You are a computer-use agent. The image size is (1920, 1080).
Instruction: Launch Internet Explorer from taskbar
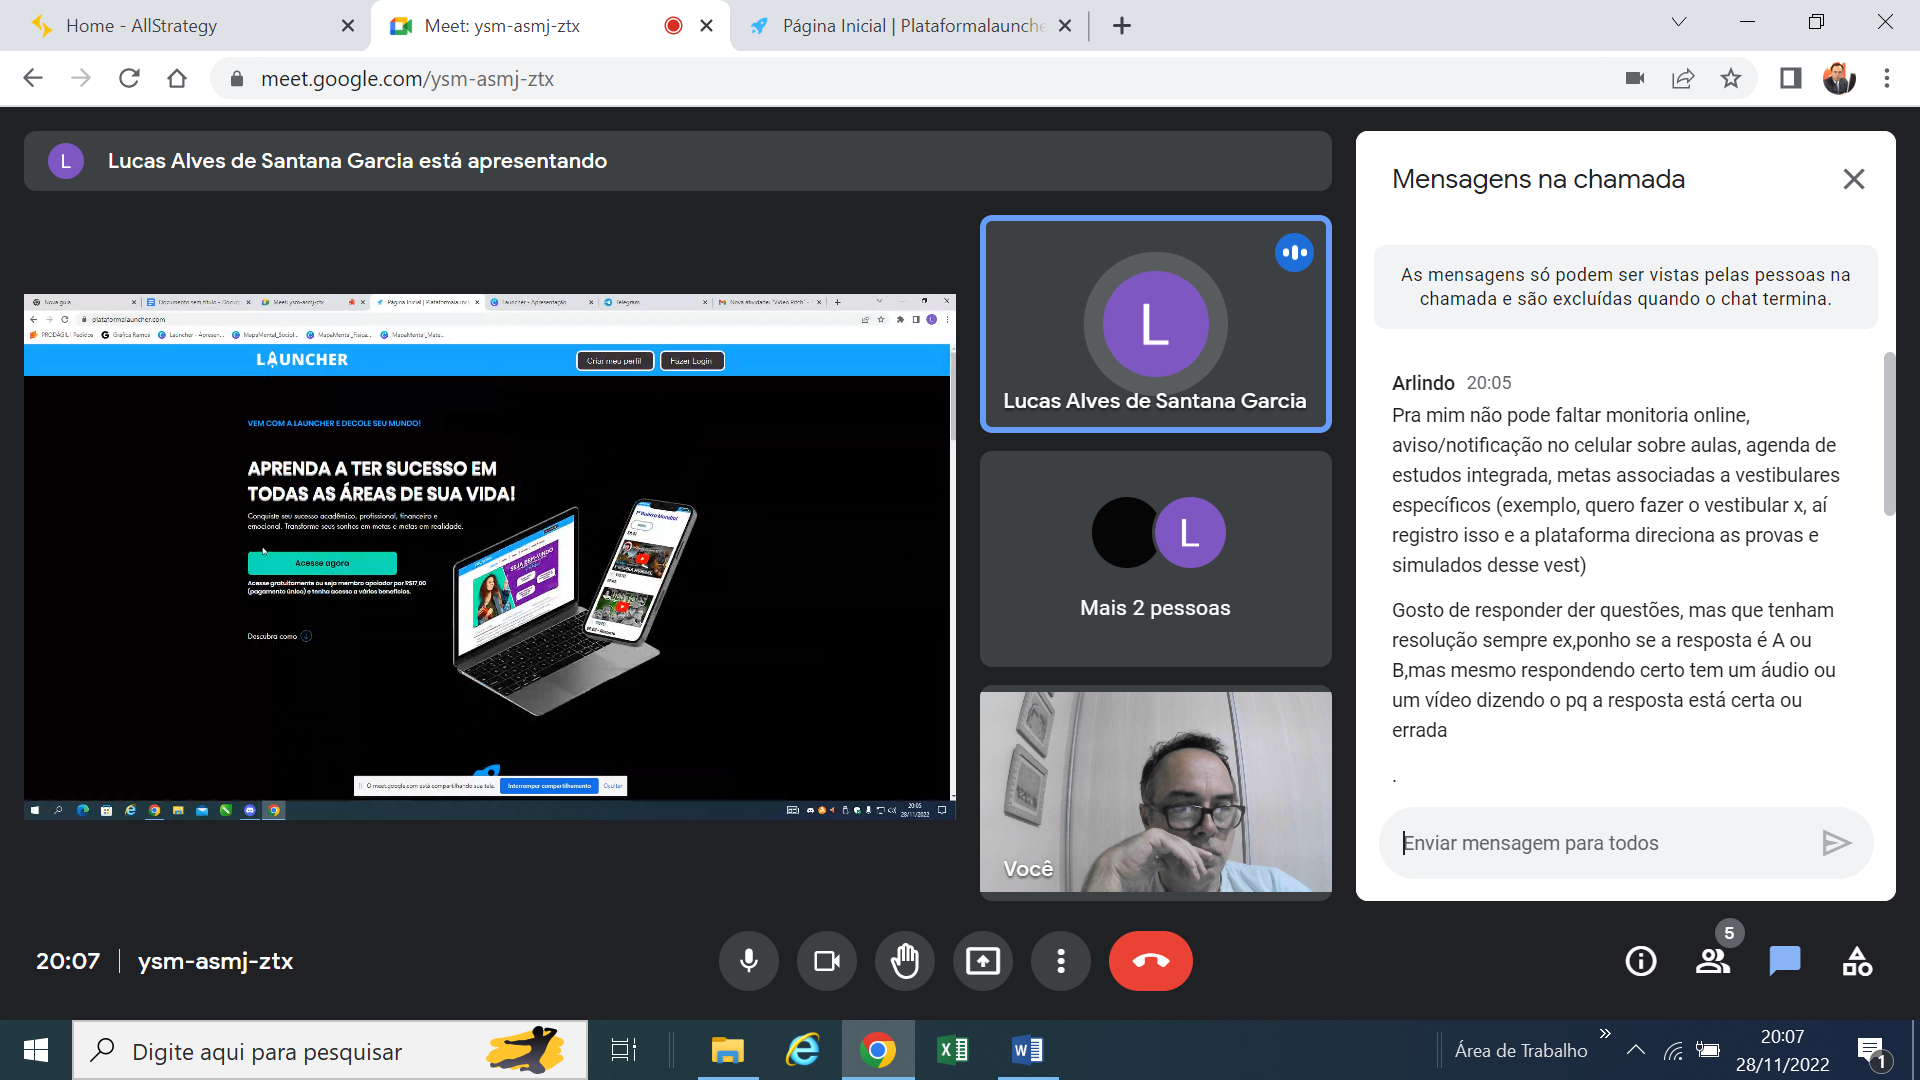[x=803, y=1050]
